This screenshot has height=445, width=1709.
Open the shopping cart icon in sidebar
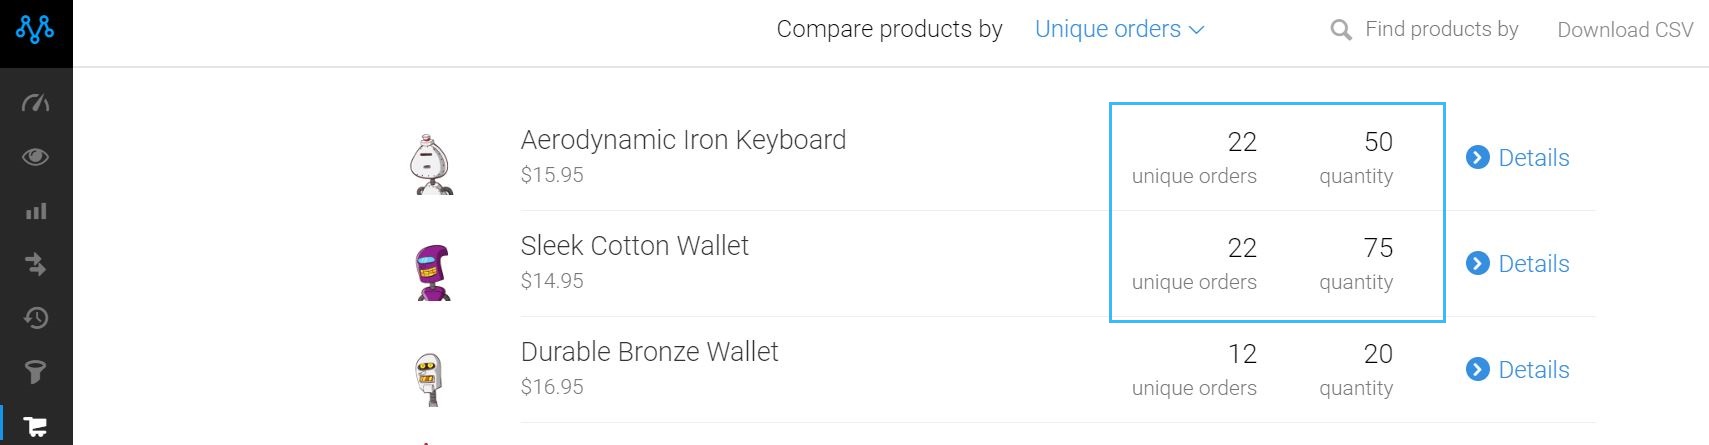(35, 427)
